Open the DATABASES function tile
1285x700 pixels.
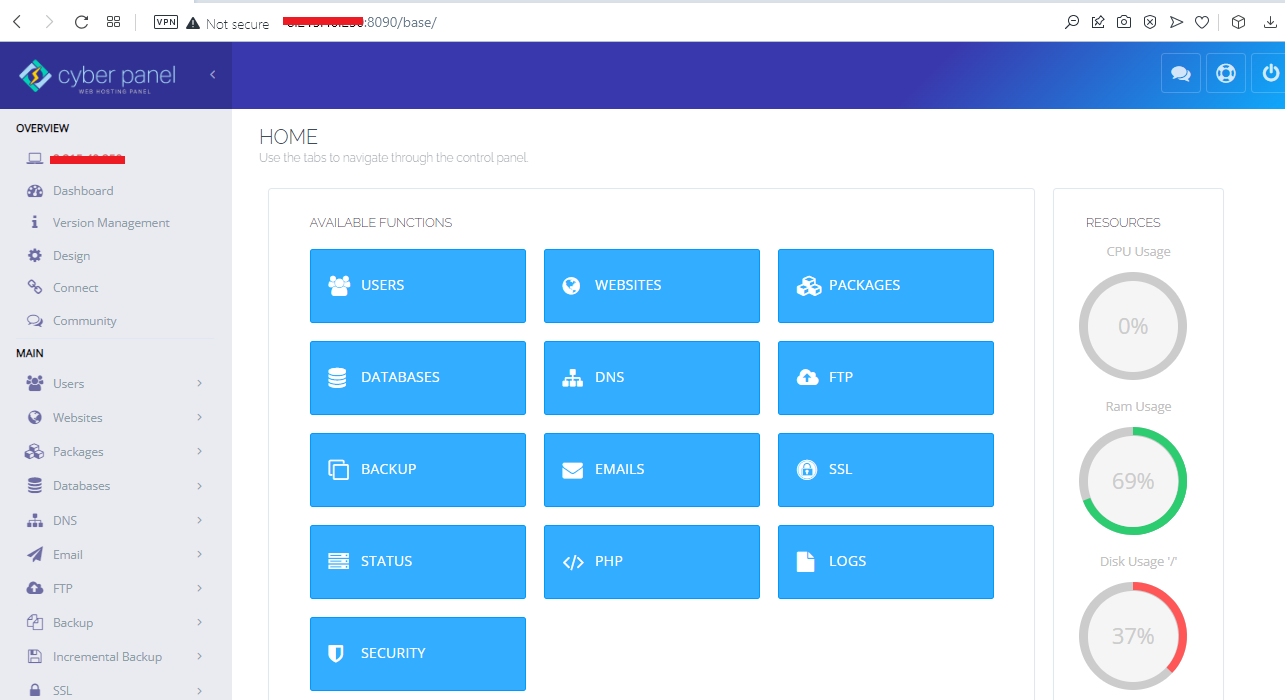417,378
